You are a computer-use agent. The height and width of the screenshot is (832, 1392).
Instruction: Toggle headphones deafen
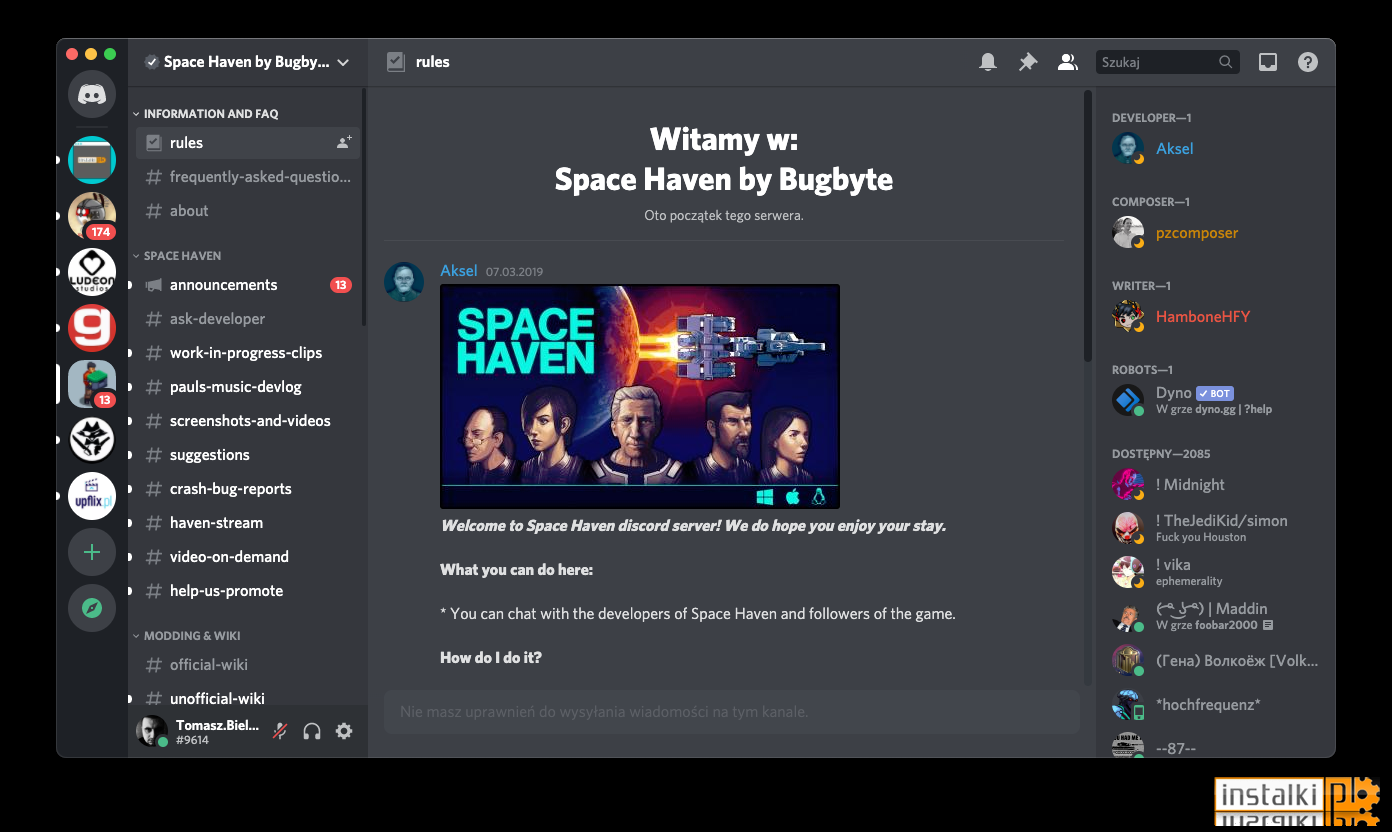tap(312, 731)
